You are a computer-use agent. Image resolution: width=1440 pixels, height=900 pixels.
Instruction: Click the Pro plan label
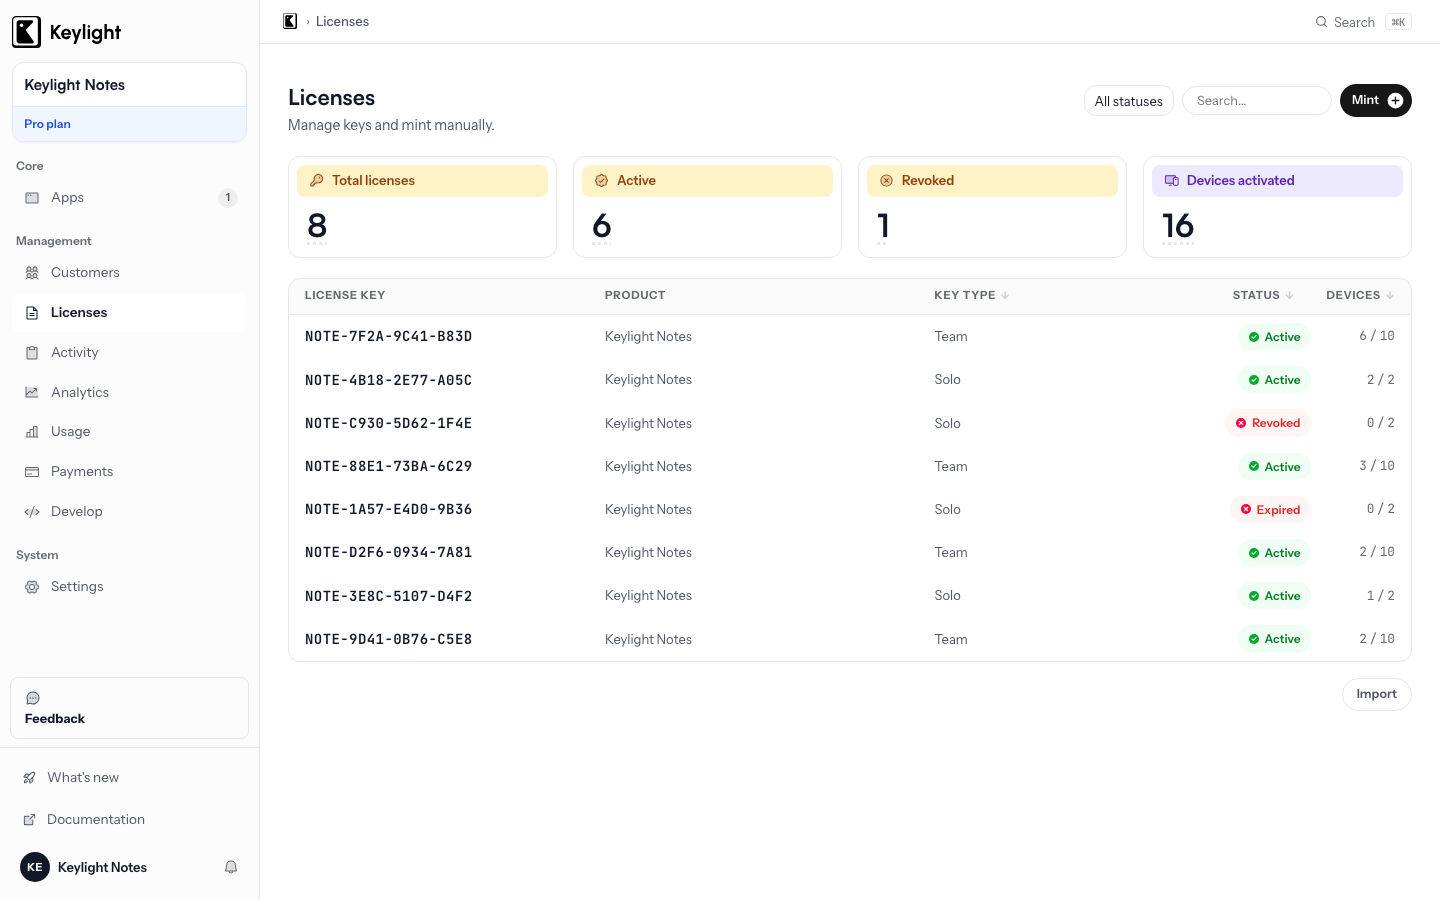(x=47, y=124)
